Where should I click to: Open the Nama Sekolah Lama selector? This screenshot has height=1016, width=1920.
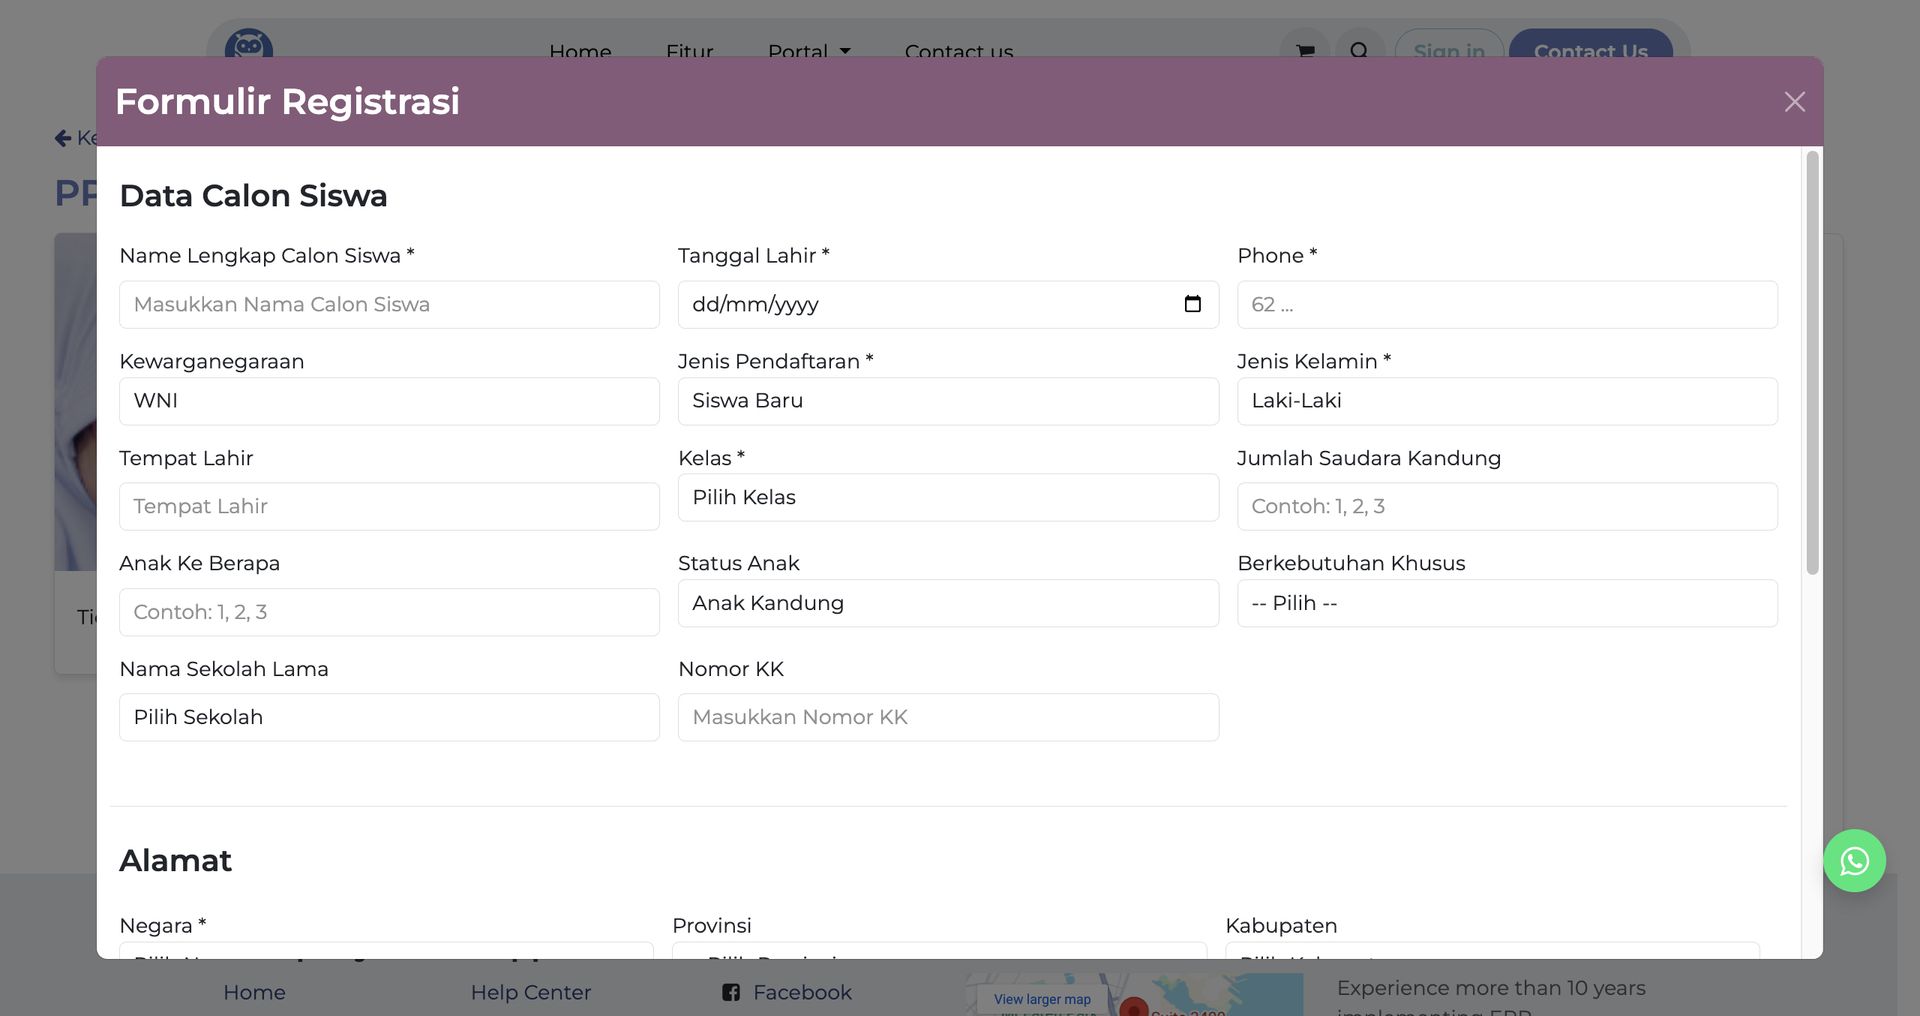point(389,718)
